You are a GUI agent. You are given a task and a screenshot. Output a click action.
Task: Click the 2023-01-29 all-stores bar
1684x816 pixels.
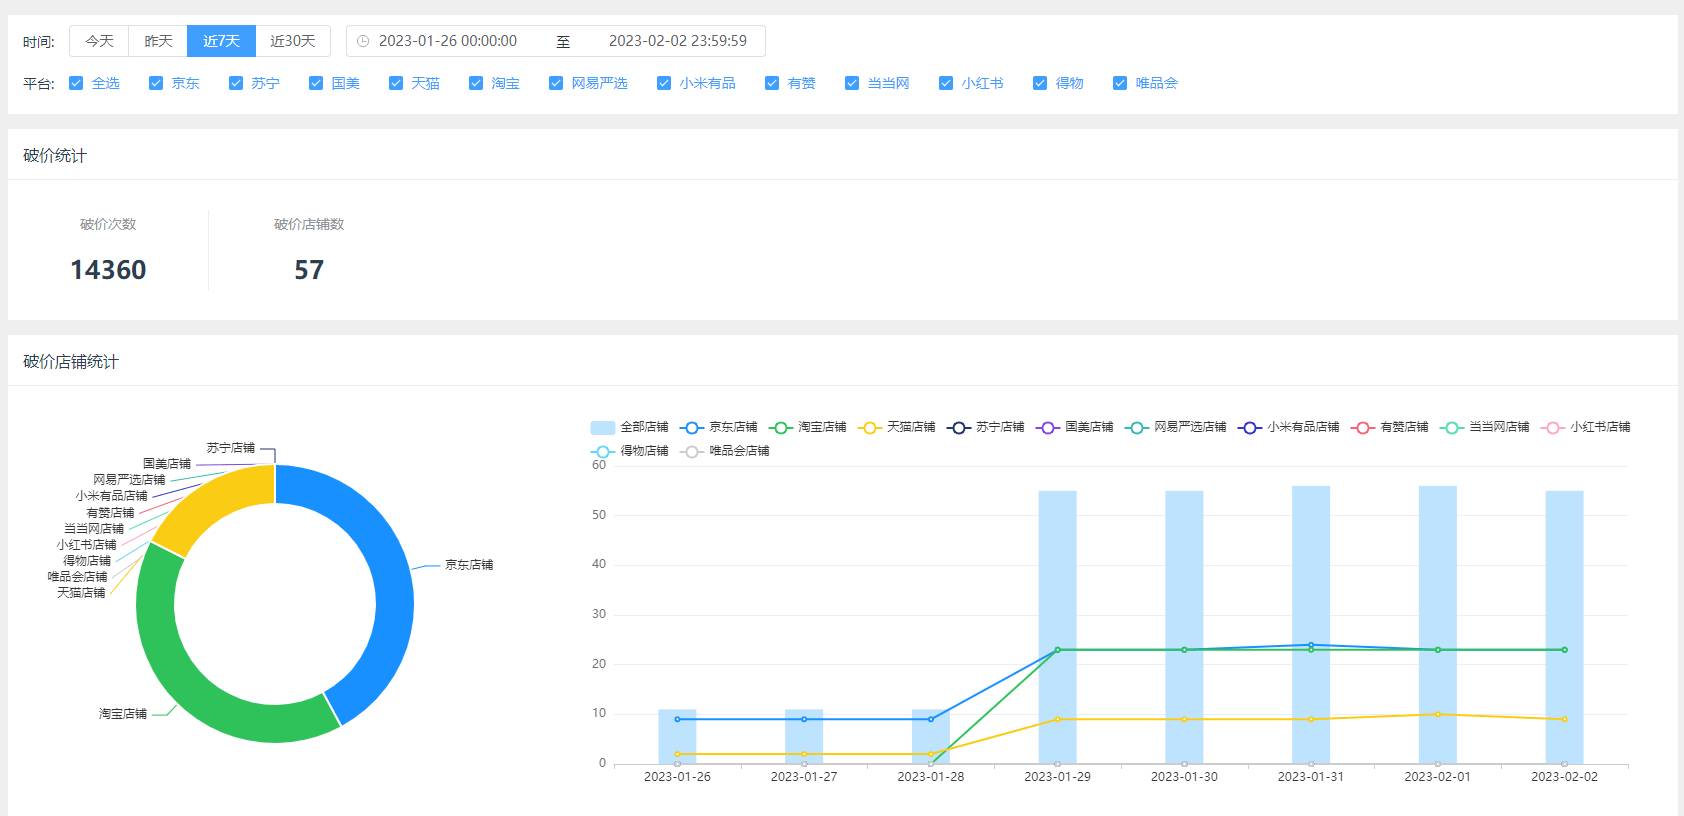pos(1058,627)
